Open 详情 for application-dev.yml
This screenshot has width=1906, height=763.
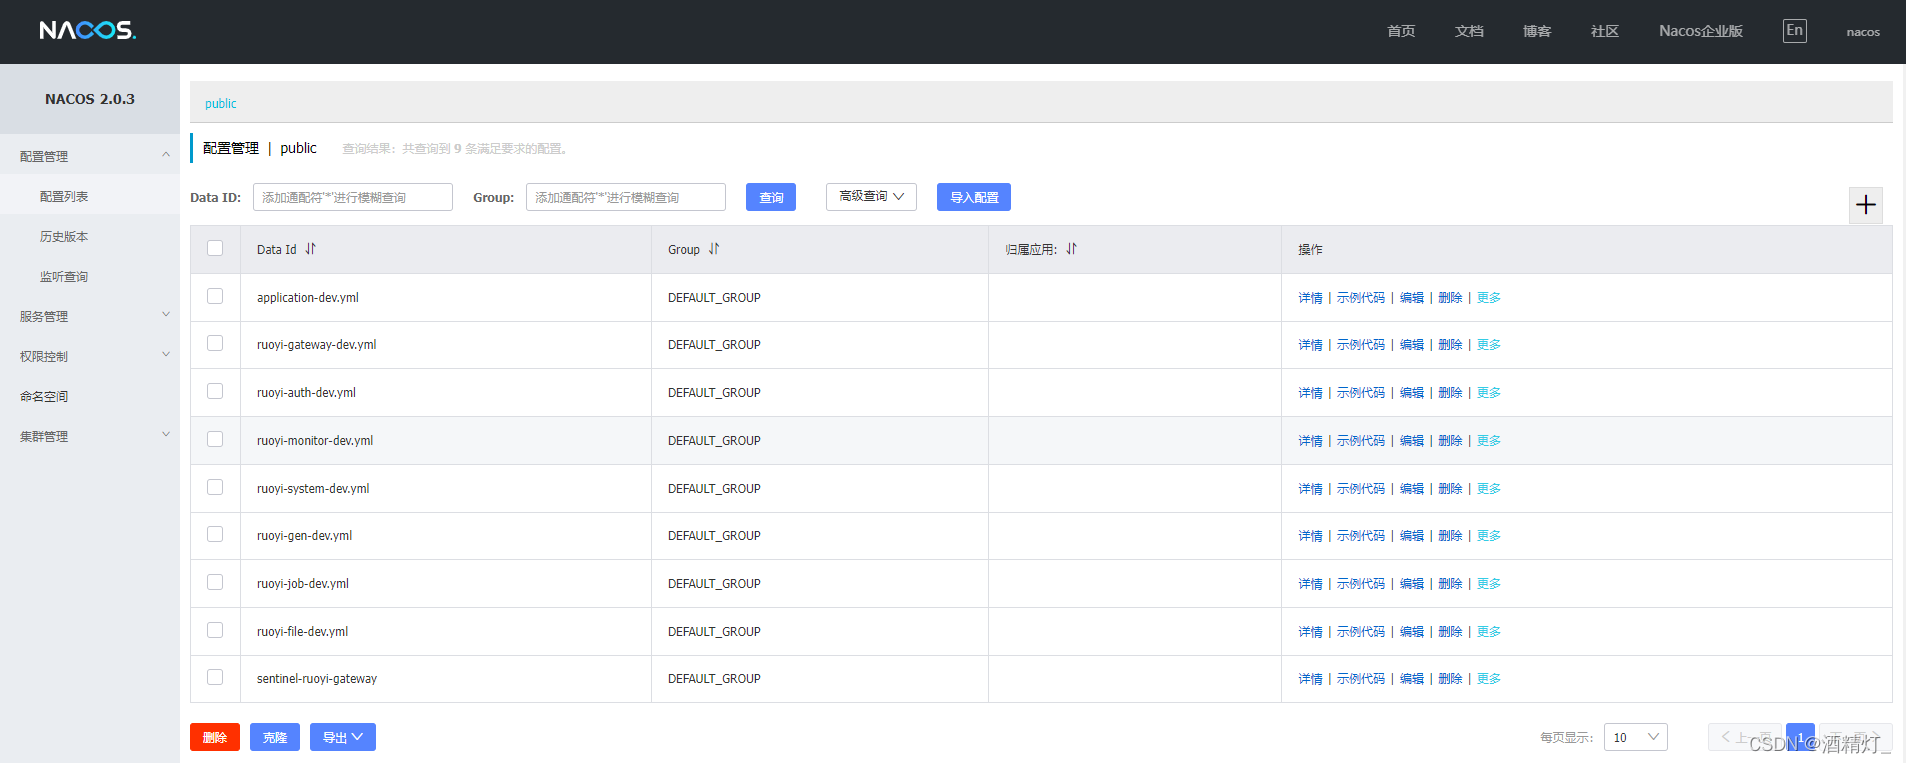coord(1310,298)
